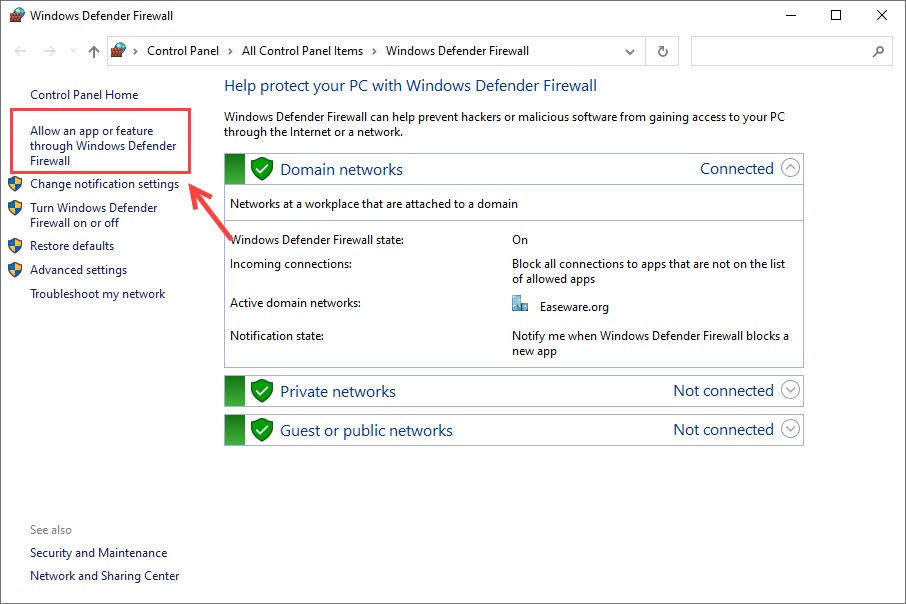Click the green shield next to Private networks
The width and height of the screenshot is (906, 604).
click(x=262, y=391)
